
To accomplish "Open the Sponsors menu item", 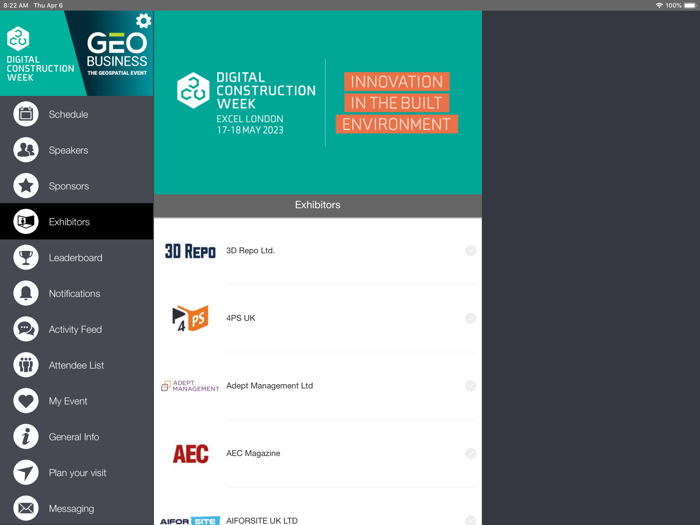I will [x=76, y=186].
